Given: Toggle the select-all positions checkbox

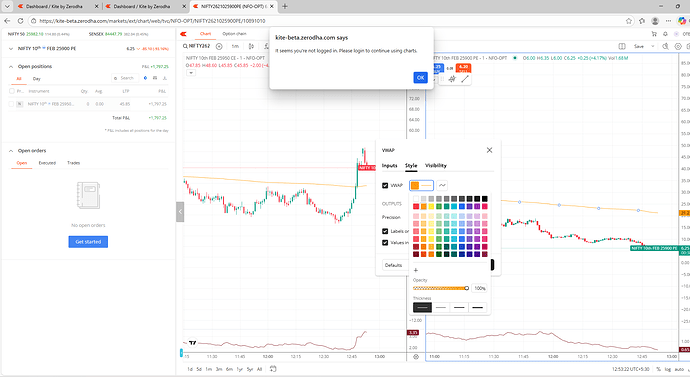Looking at the screenshot, I should [12, 91].
